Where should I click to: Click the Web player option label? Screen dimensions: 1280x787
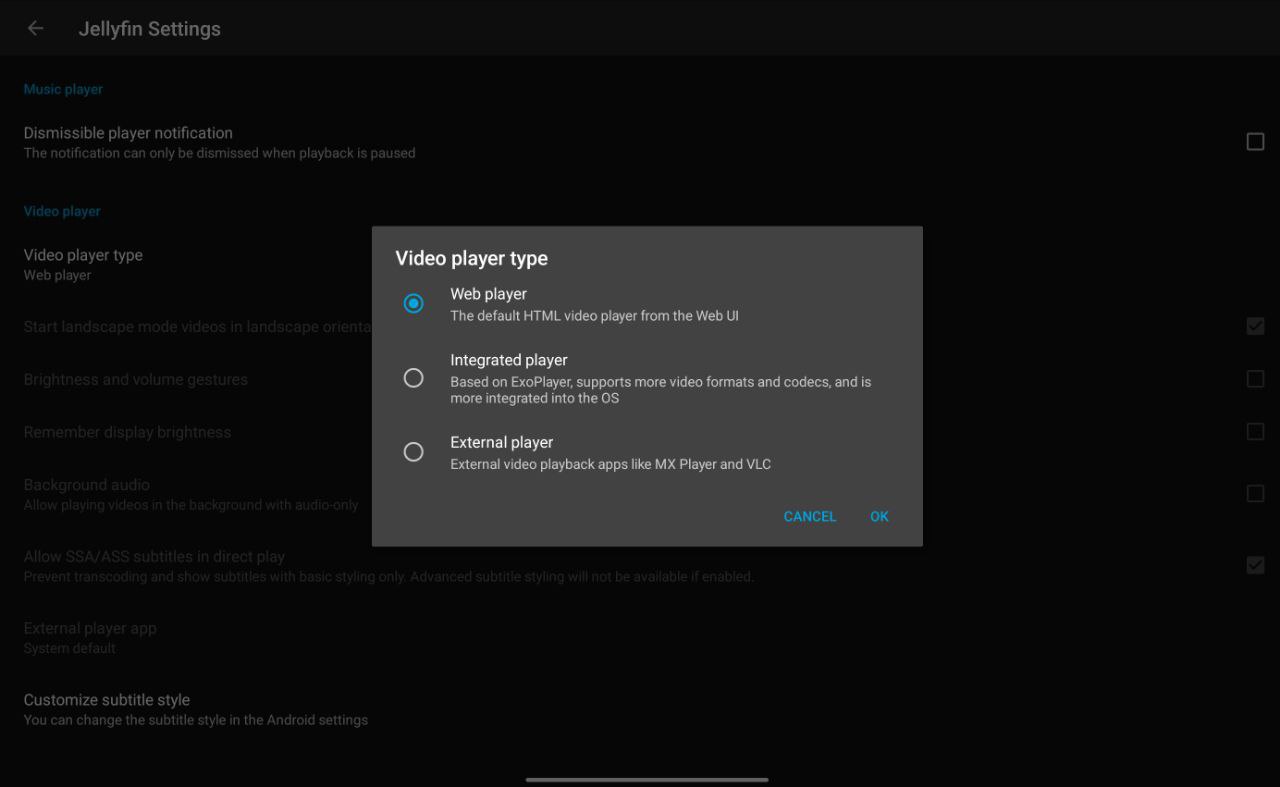tap(488, 294)
